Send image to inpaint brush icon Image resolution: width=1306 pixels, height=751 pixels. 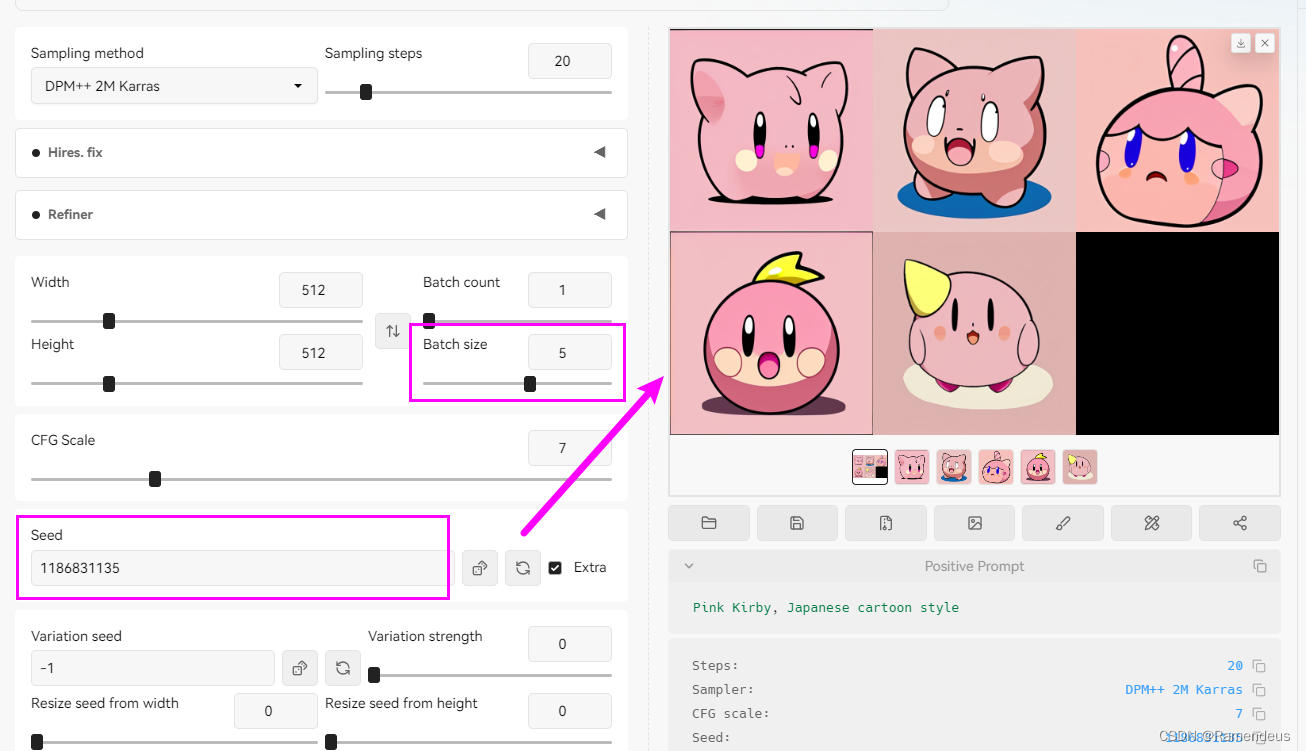coord(1063,523)
